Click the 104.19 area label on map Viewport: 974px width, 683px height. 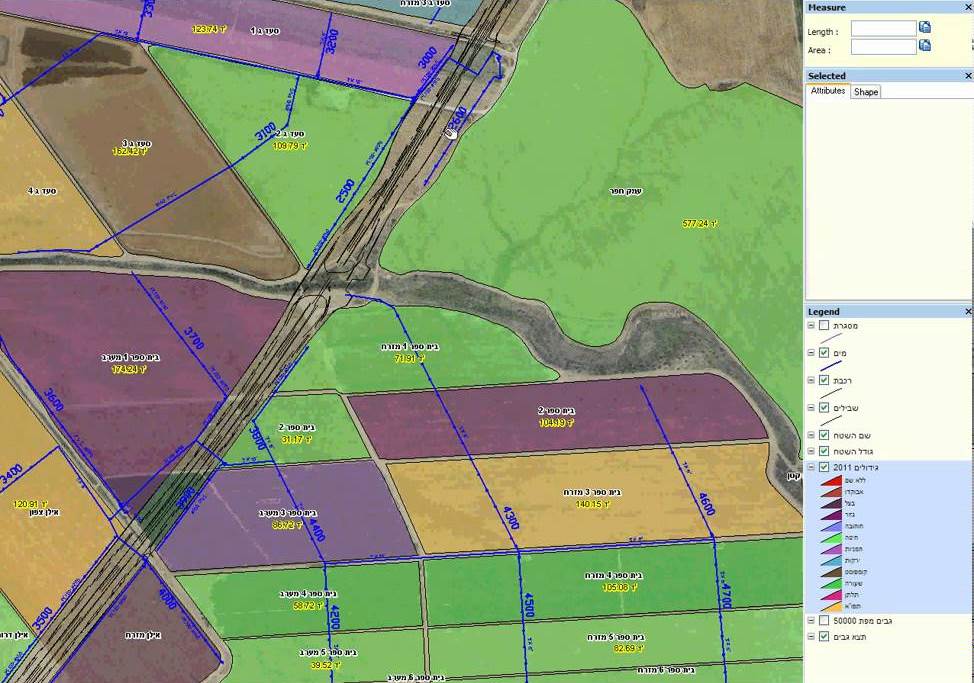557,423
